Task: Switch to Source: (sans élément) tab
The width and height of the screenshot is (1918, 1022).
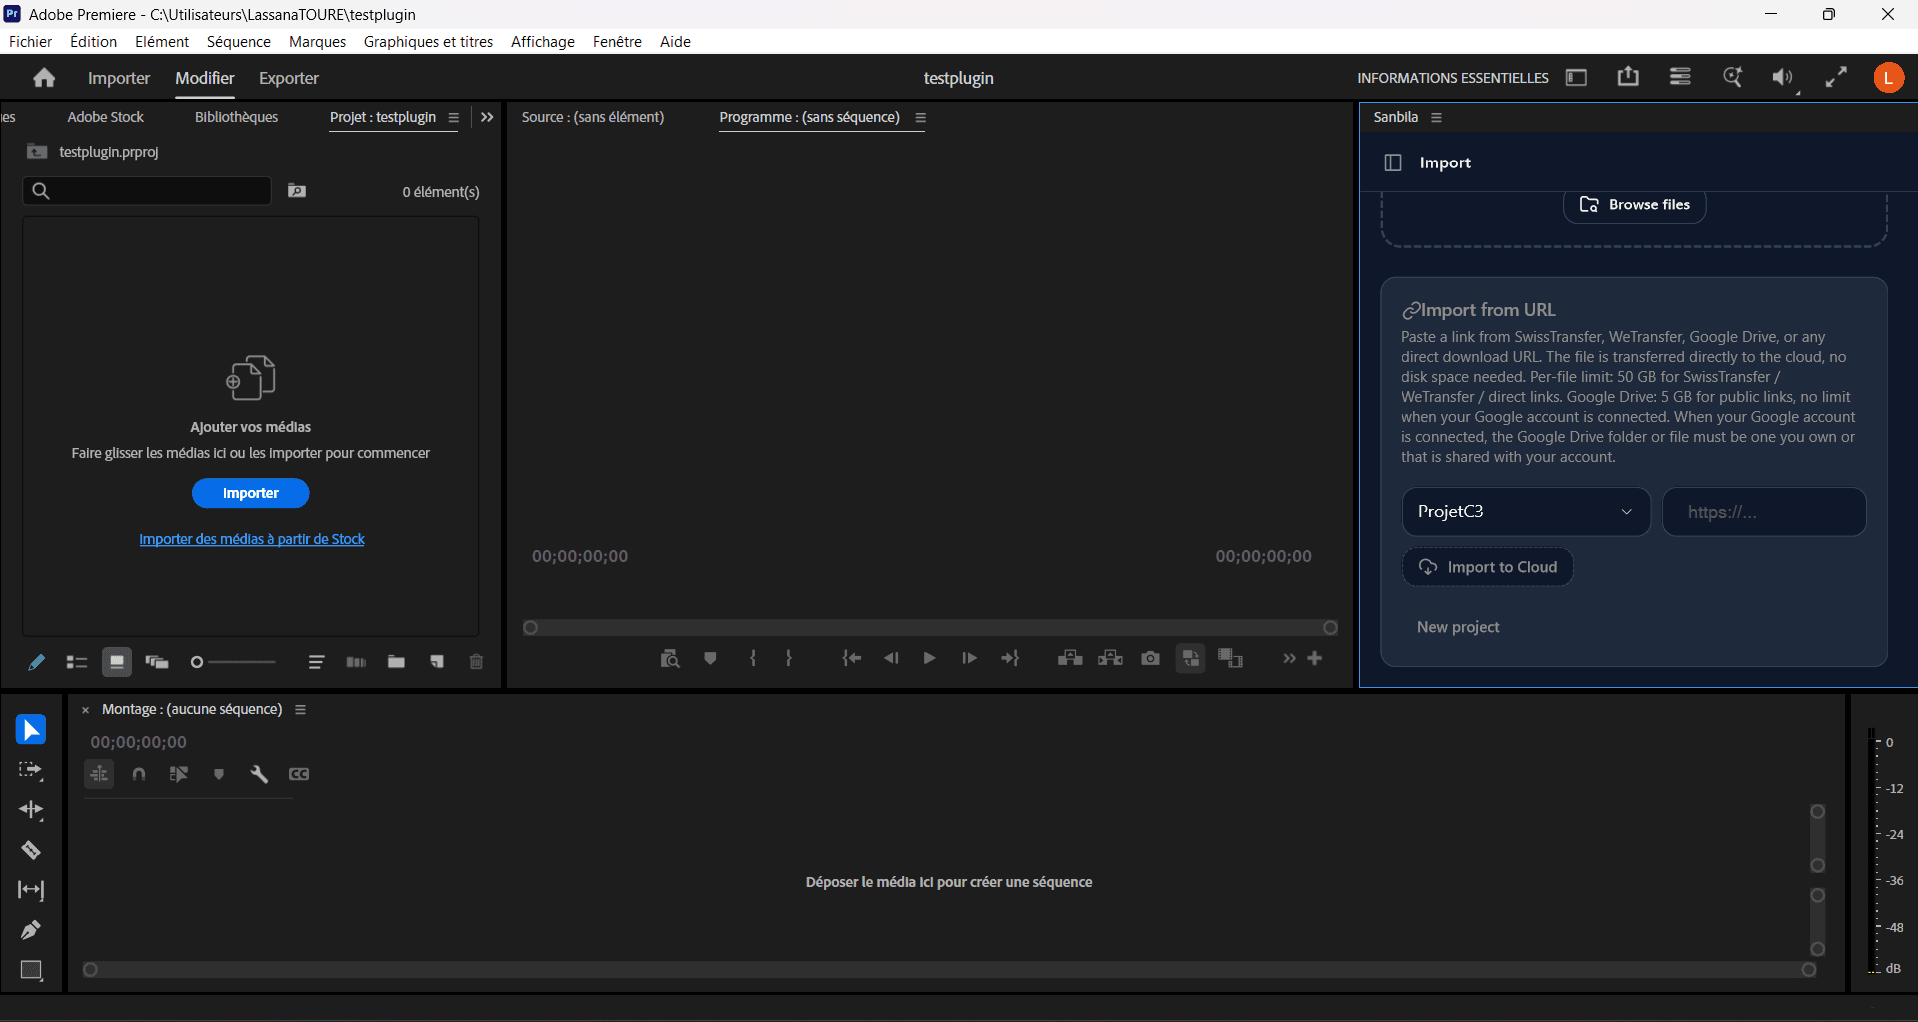Action: point(592,117)
